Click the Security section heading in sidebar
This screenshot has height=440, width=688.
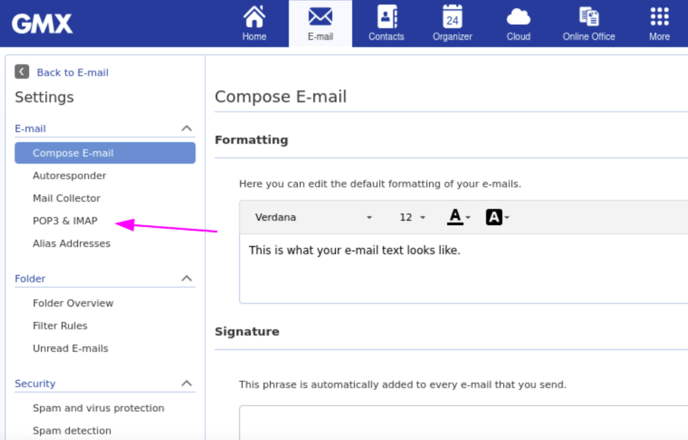tap(35, 383)
